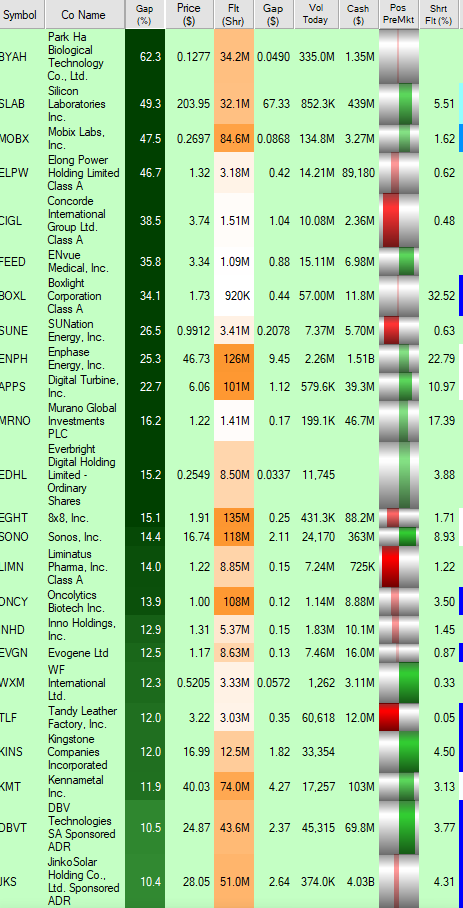Sort by the Gap (%) column header
Image resolution: width=463 pixels, height=908 pixels.
145,14
